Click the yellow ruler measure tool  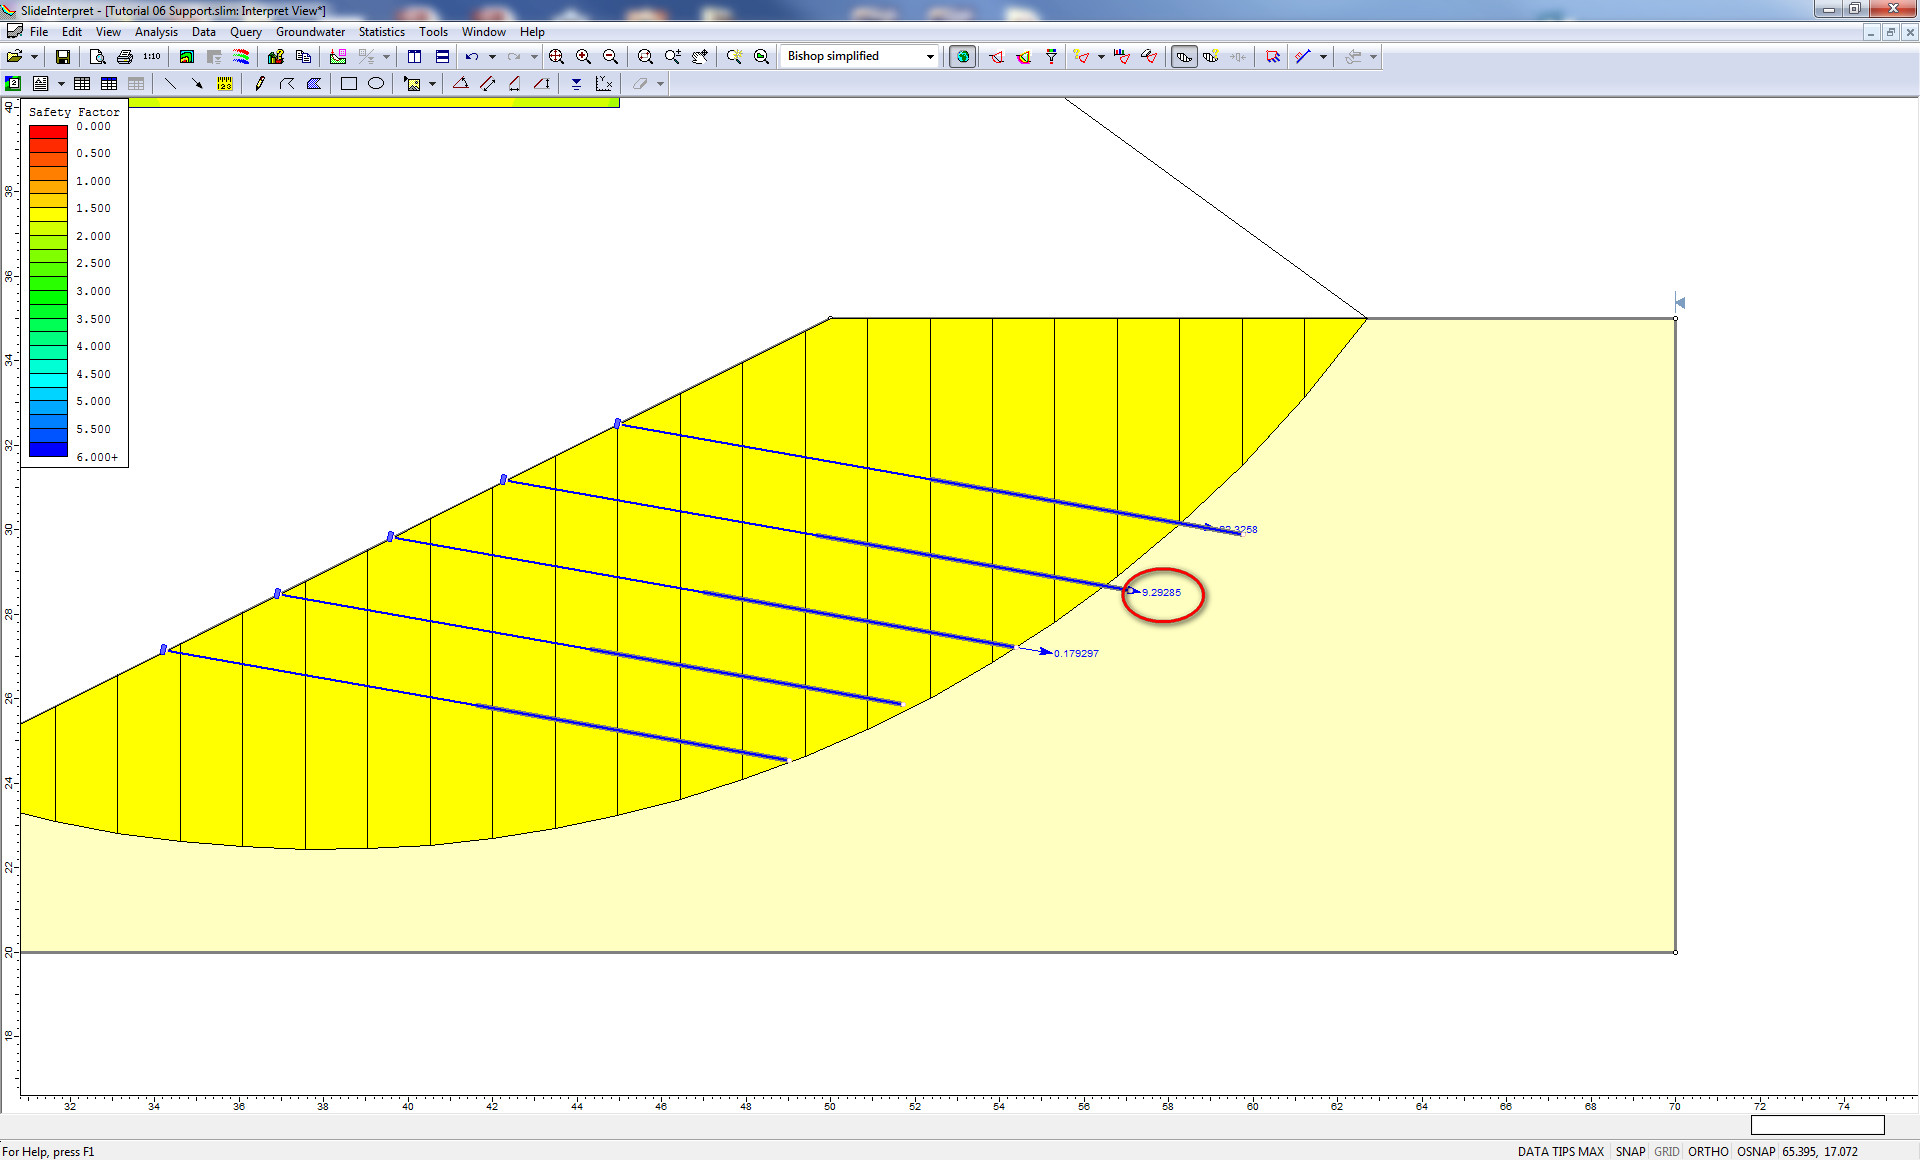[225, 84]
